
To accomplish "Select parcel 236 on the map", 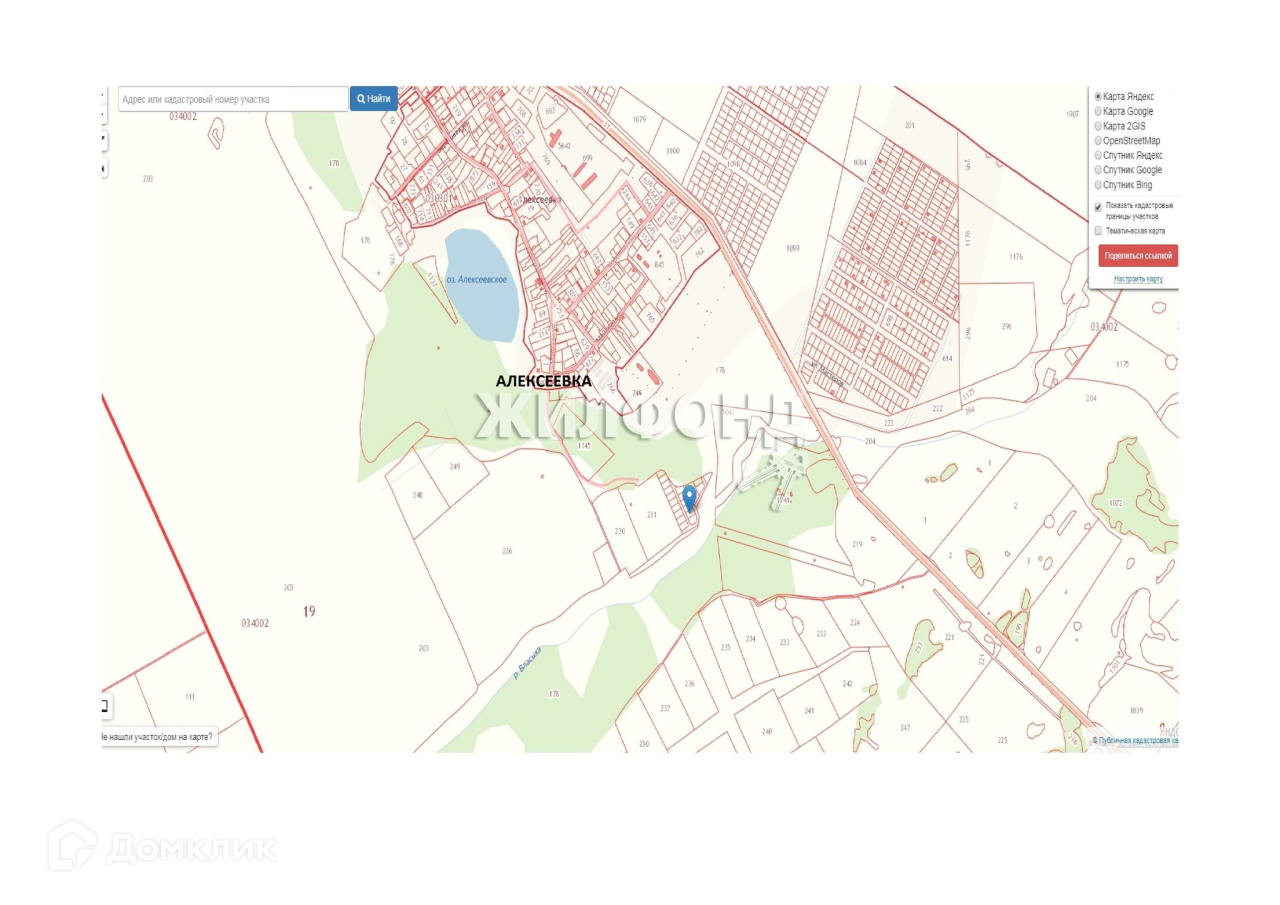I will (x=689, y=684).
